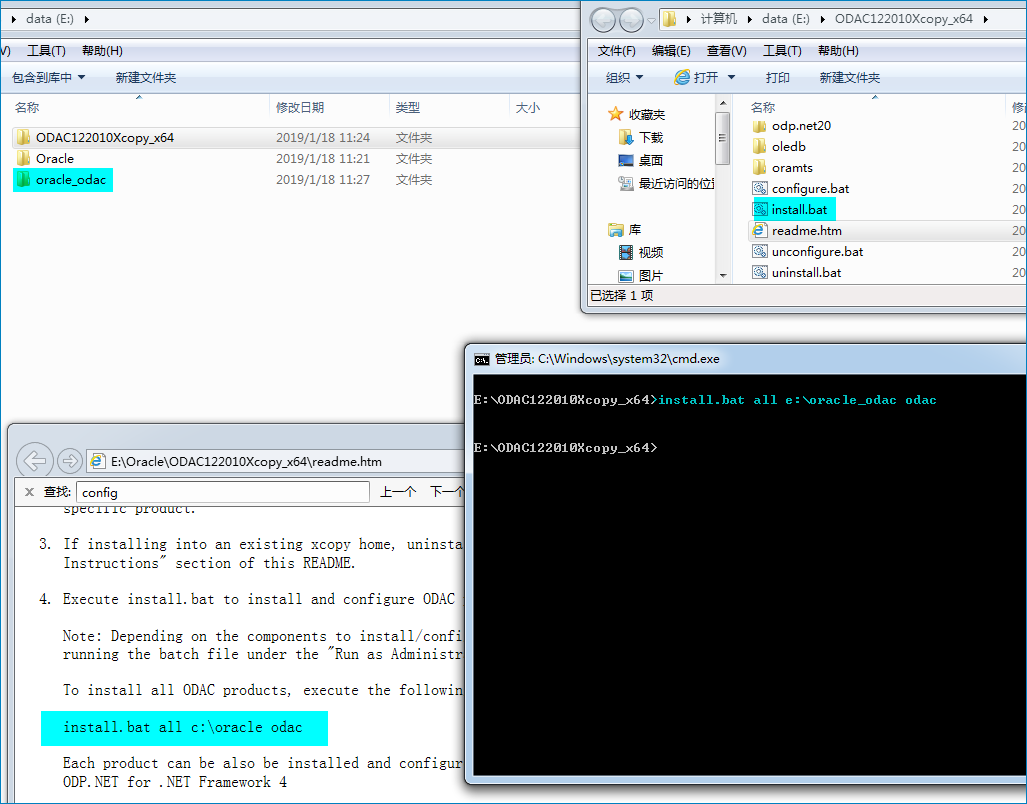
Task: Select the oracle_odac folder icon
Action: point(24,179)
